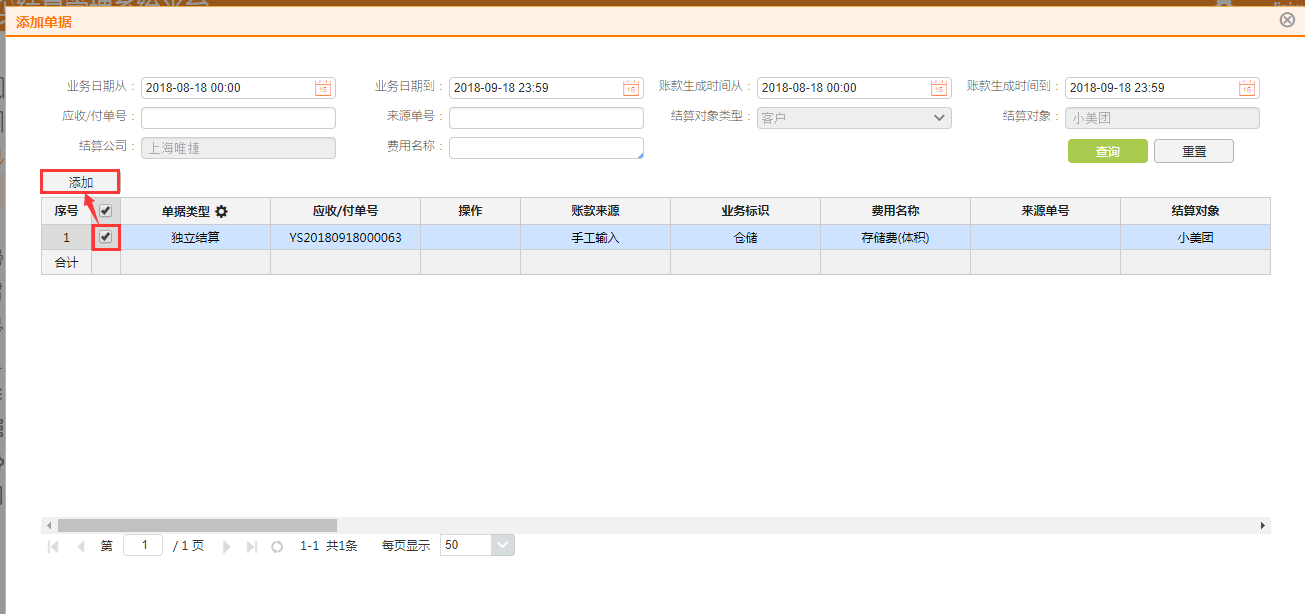Open calendar icon for 账款生成时间从
The height and width of the screenshot is (614, 1305).
pyautogui.click(x=939, y=88)
